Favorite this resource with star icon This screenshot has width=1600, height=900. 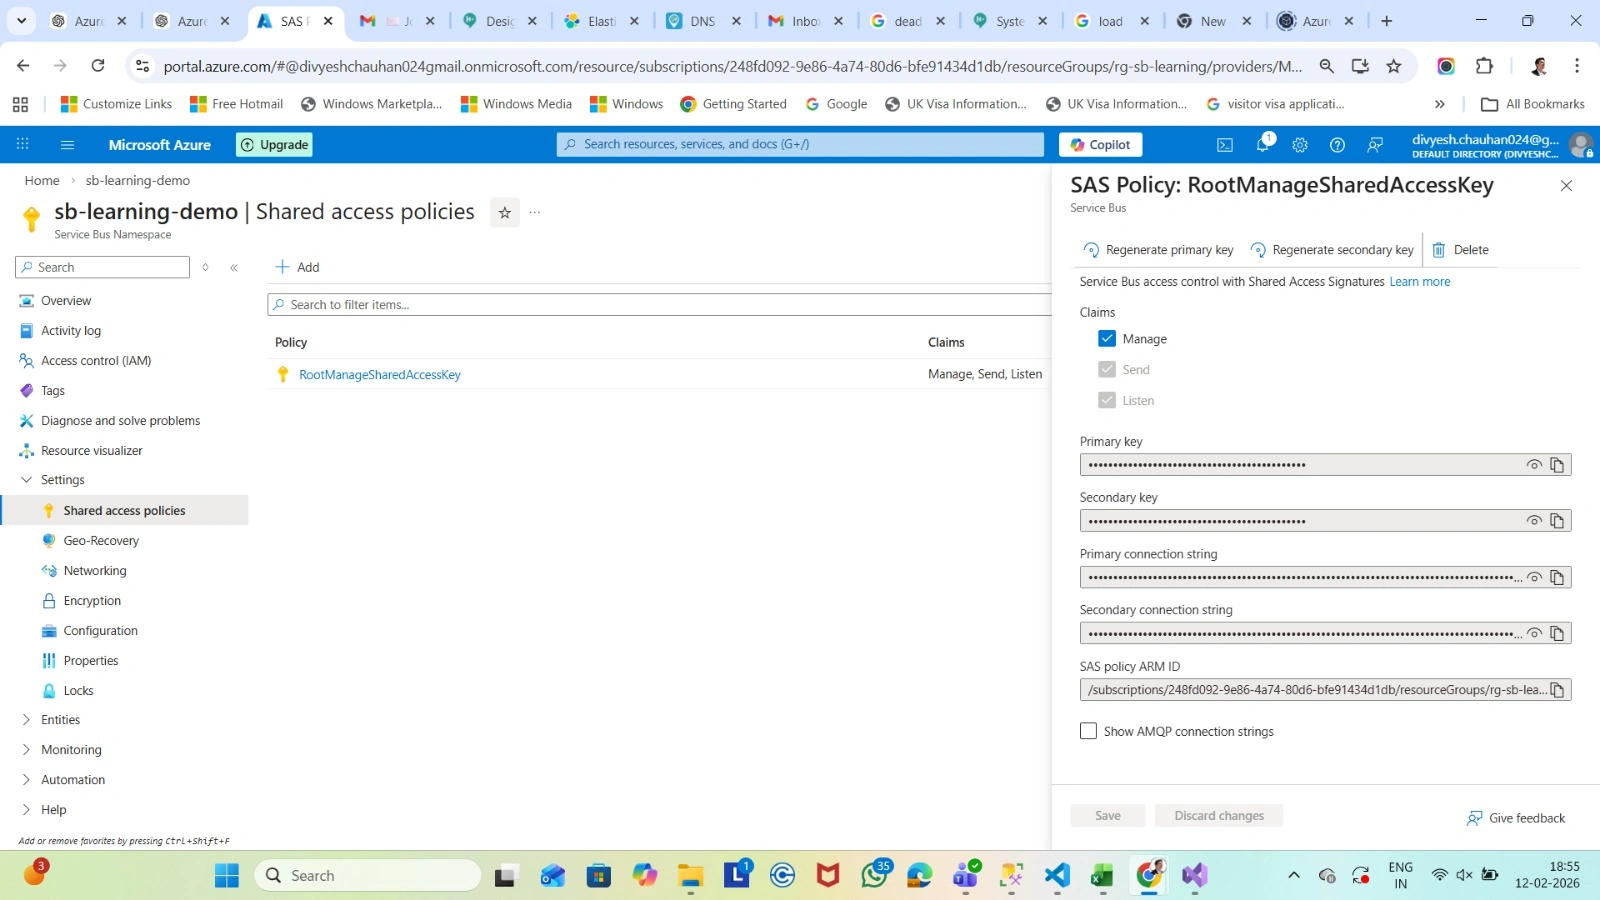505,212
